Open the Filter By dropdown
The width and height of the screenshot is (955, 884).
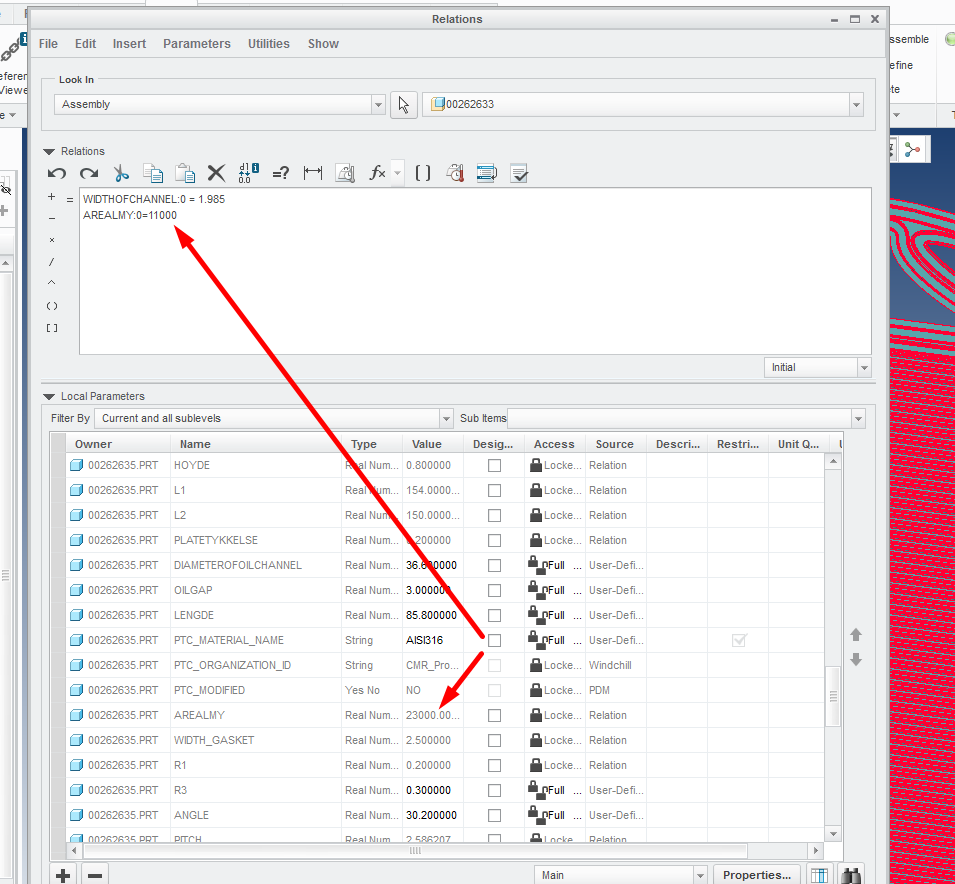click(447, 418)
